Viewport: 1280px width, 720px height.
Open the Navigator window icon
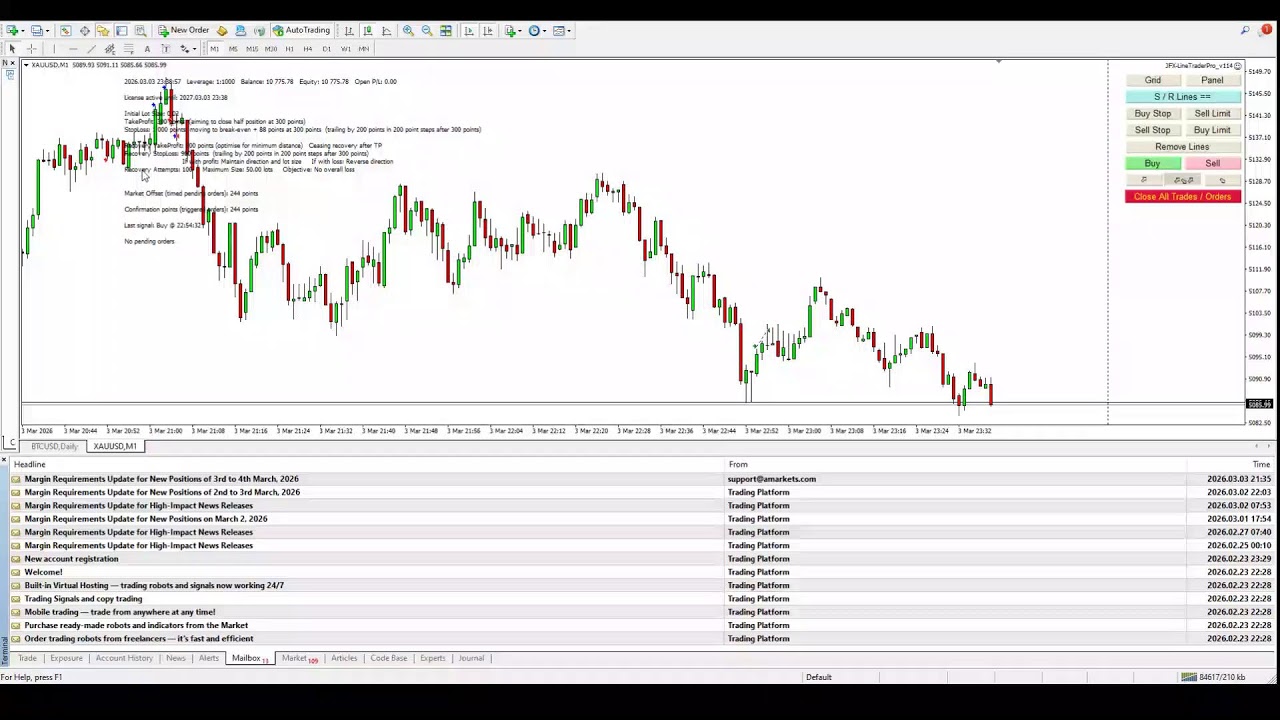coord(102,30)
